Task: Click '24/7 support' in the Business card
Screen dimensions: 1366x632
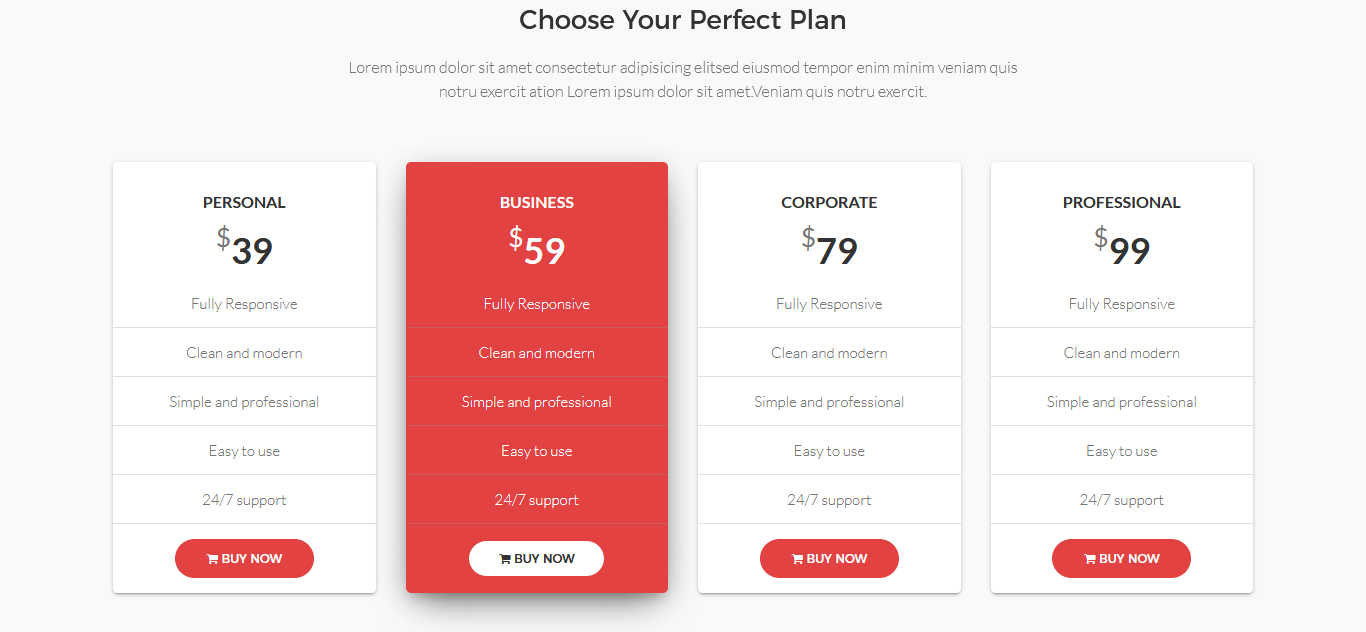Action: pos(537,500)
